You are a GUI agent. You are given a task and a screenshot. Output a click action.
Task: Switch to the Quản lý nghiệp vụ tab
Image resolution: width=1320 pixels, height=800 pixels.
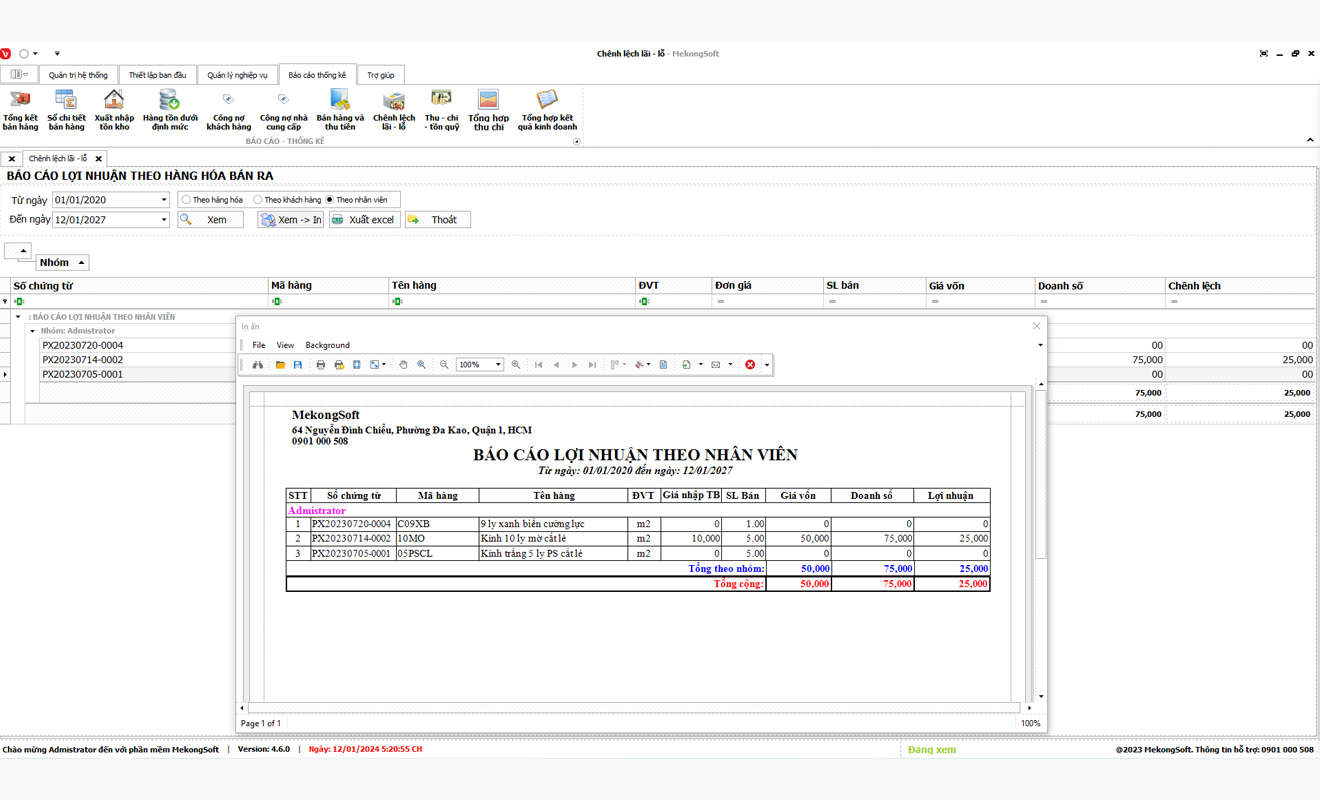pos(237,75)
